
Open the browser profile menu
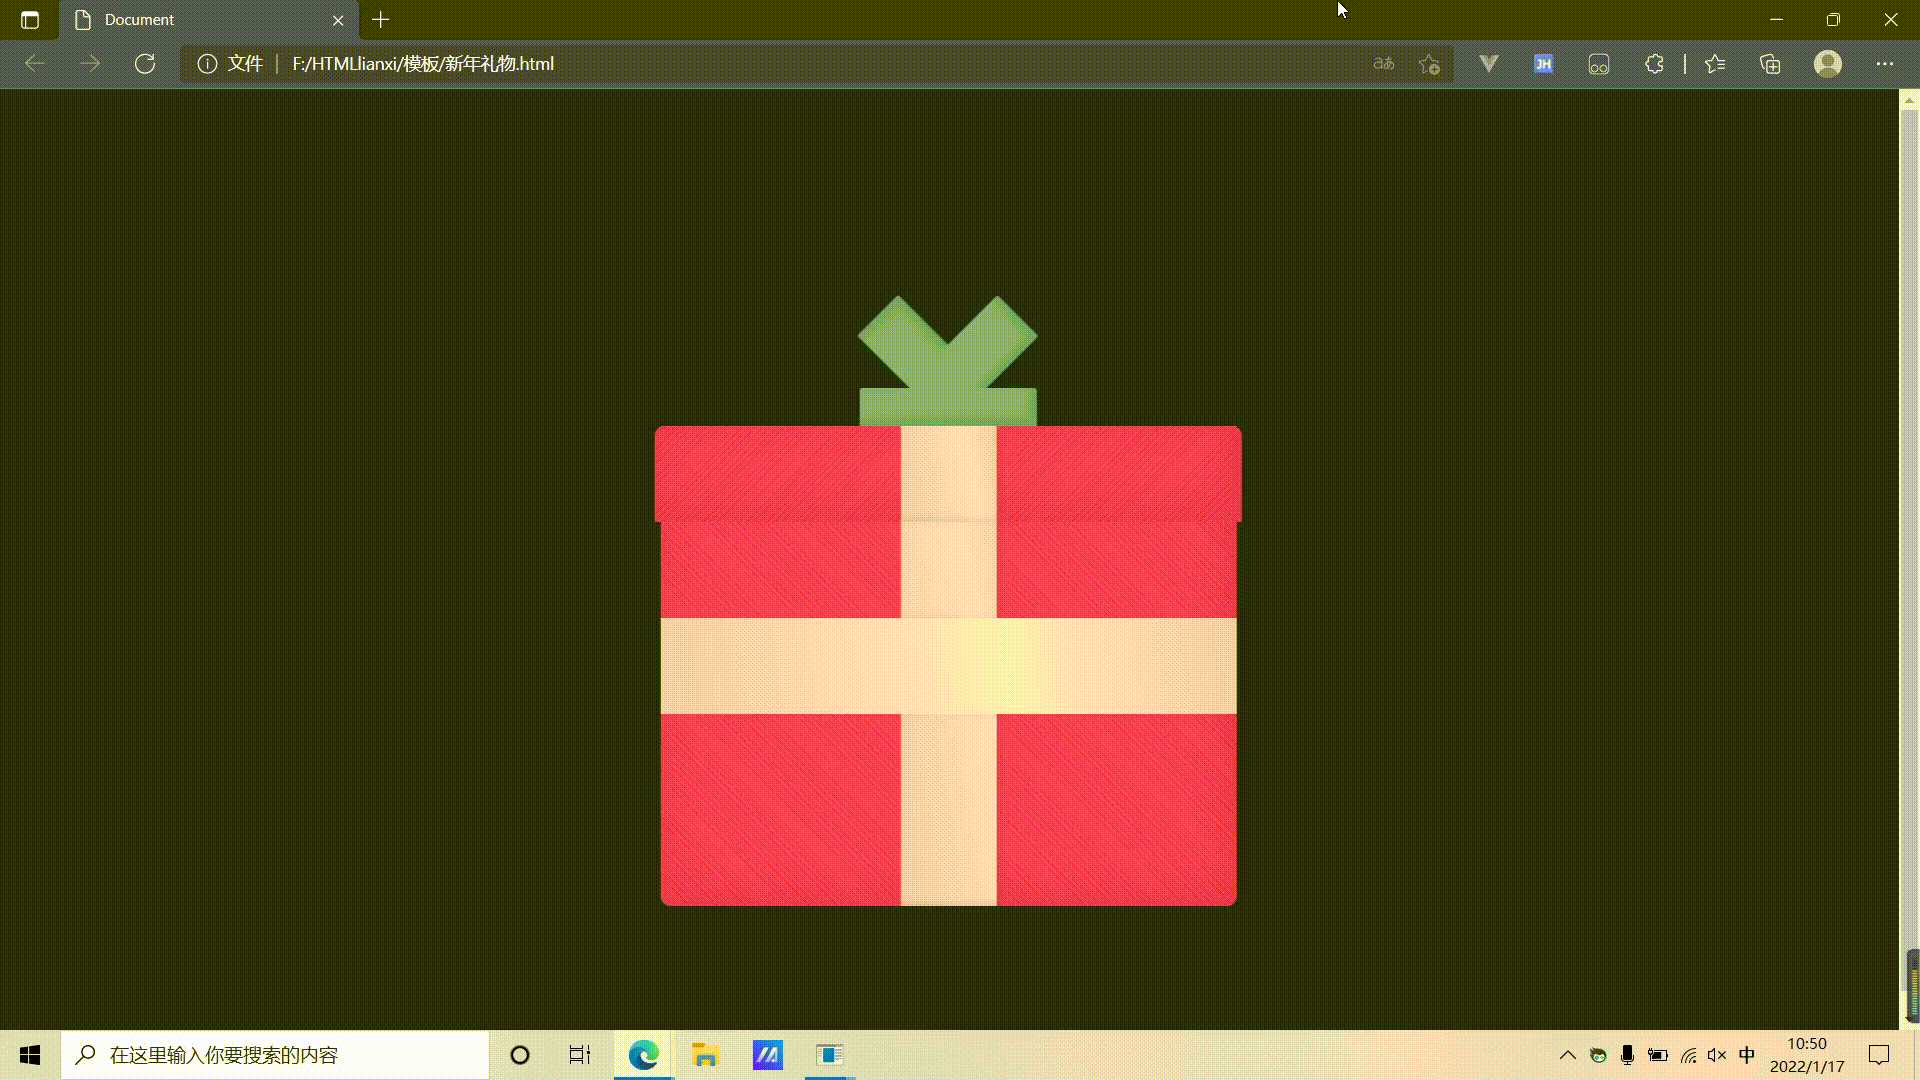[x=1828, y=63]
